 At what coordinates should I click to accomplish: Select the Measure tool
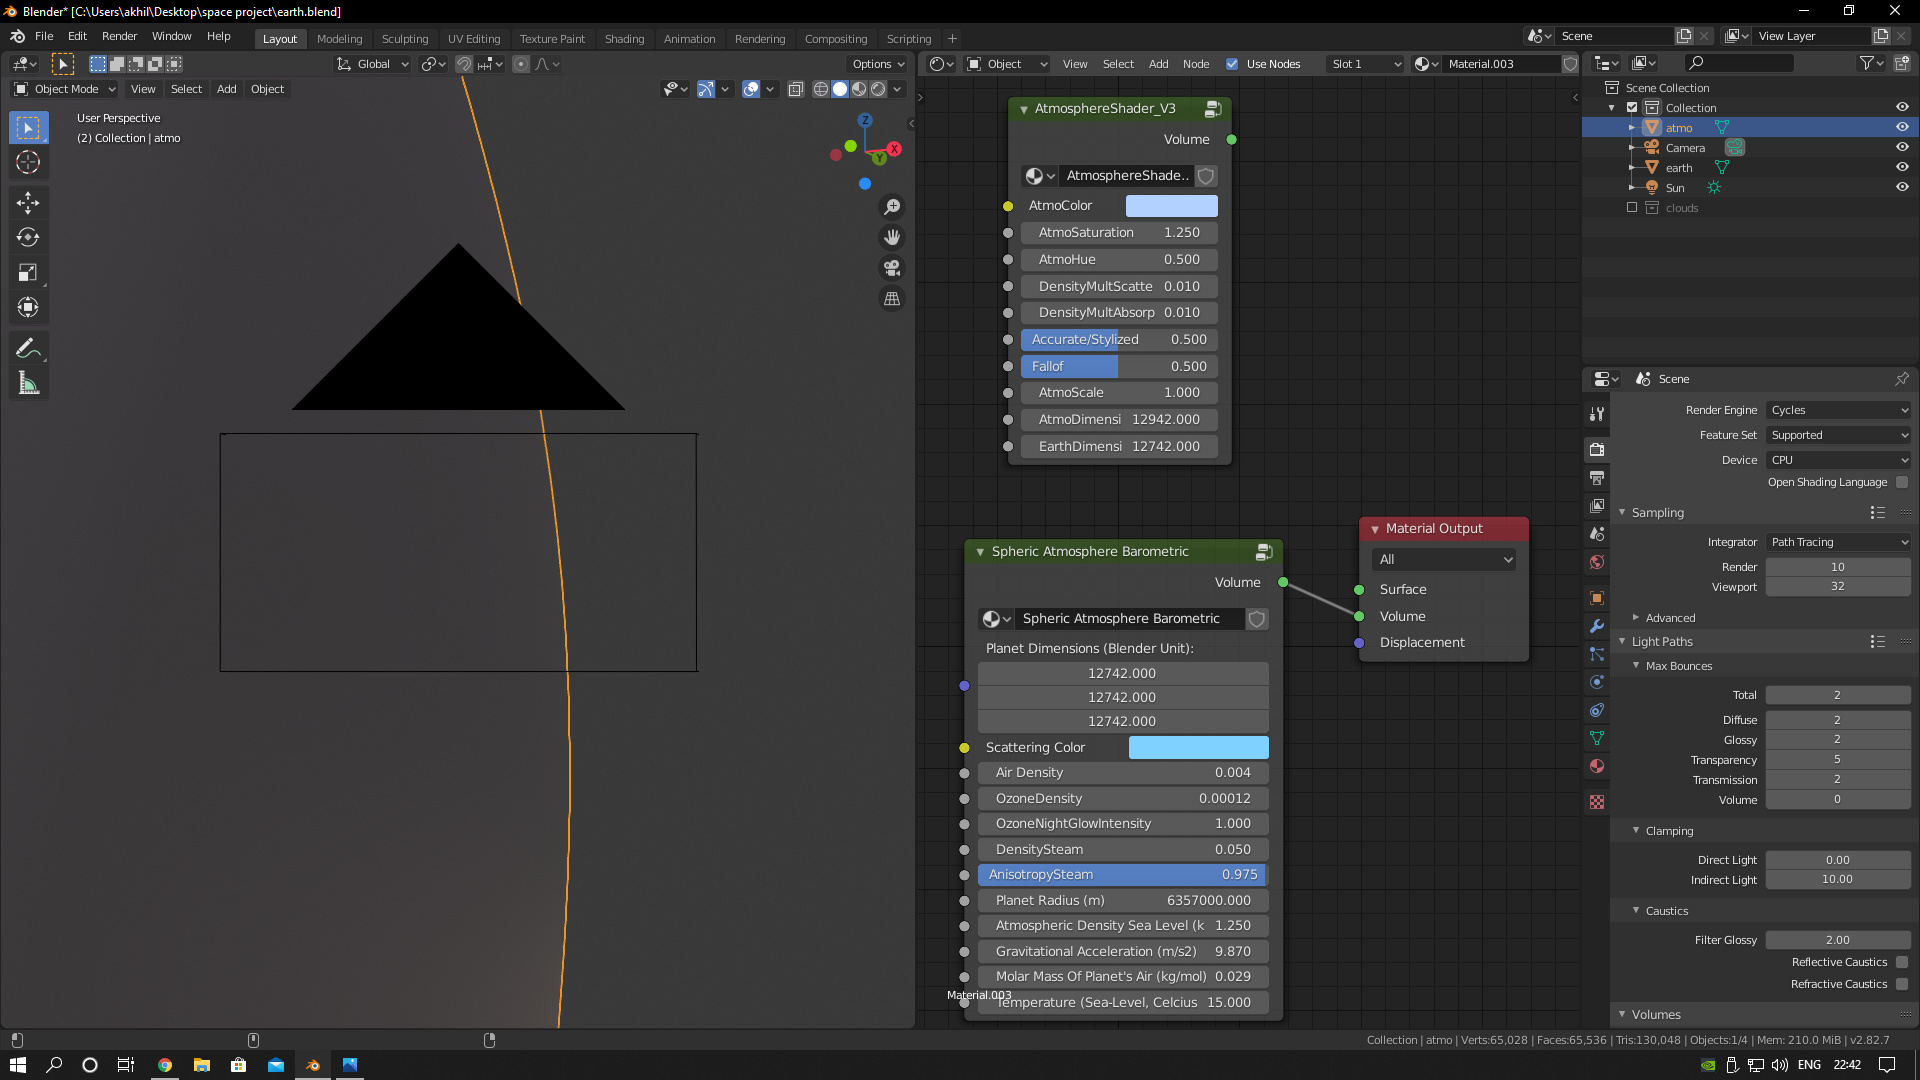point(28,383)
